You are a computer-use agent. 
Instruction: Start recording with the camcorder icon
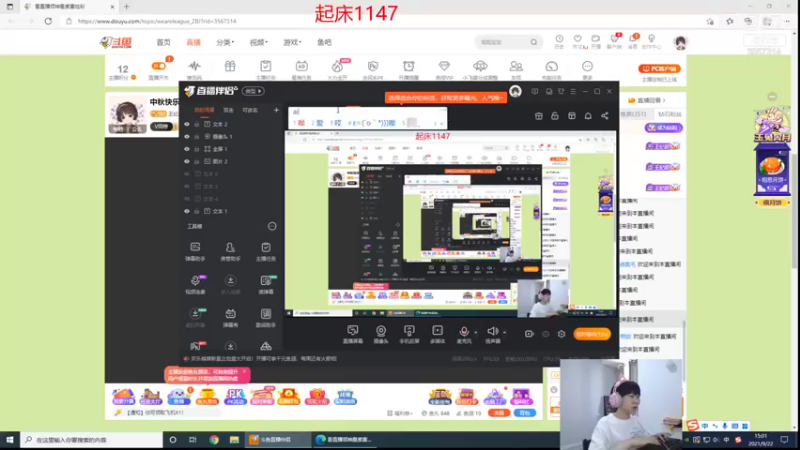529,334
